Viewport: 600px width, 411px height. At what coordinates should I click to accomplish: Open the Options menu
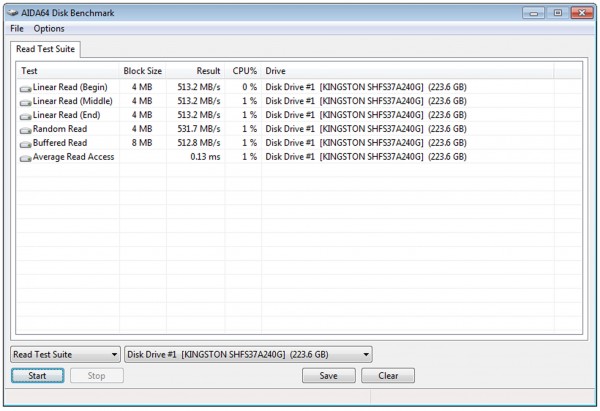[49, 29]
